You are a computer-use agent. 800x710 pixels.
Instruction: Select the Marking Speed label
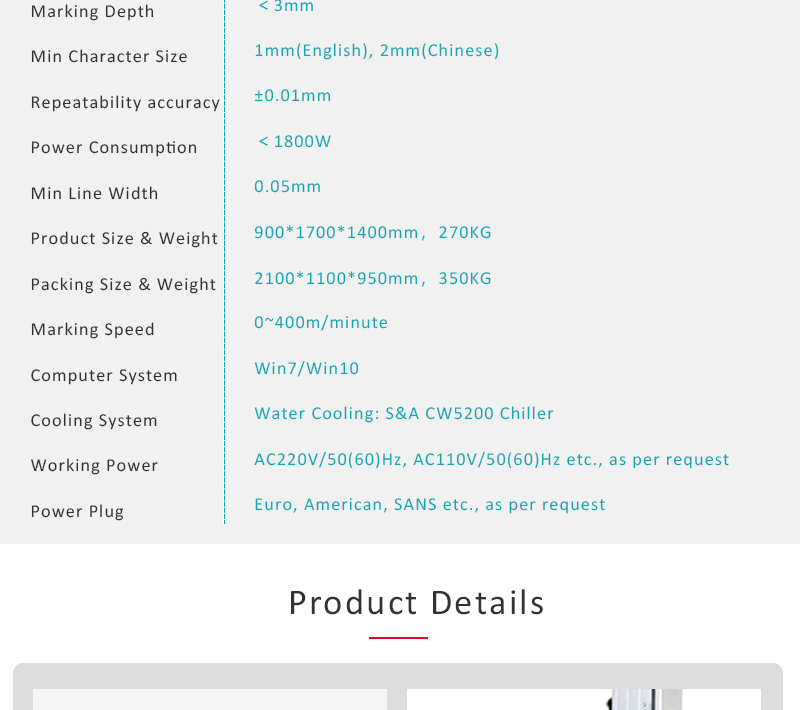click(92, 329)
